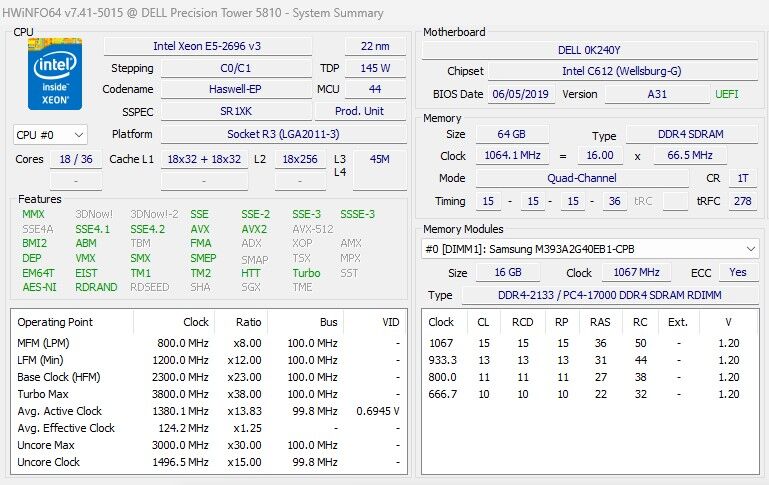Select the Uncore Max row
This screenshot has height=485, width=769.
[x=209, y=445]
